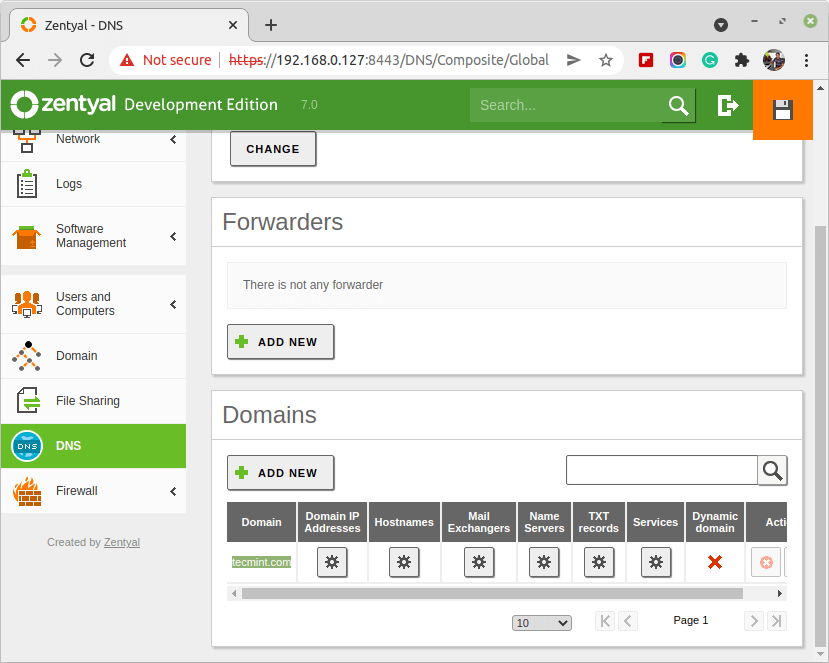Open Name Servers gear for tecmint.com
Screen dimensions: 829x663
click(544, 561)
